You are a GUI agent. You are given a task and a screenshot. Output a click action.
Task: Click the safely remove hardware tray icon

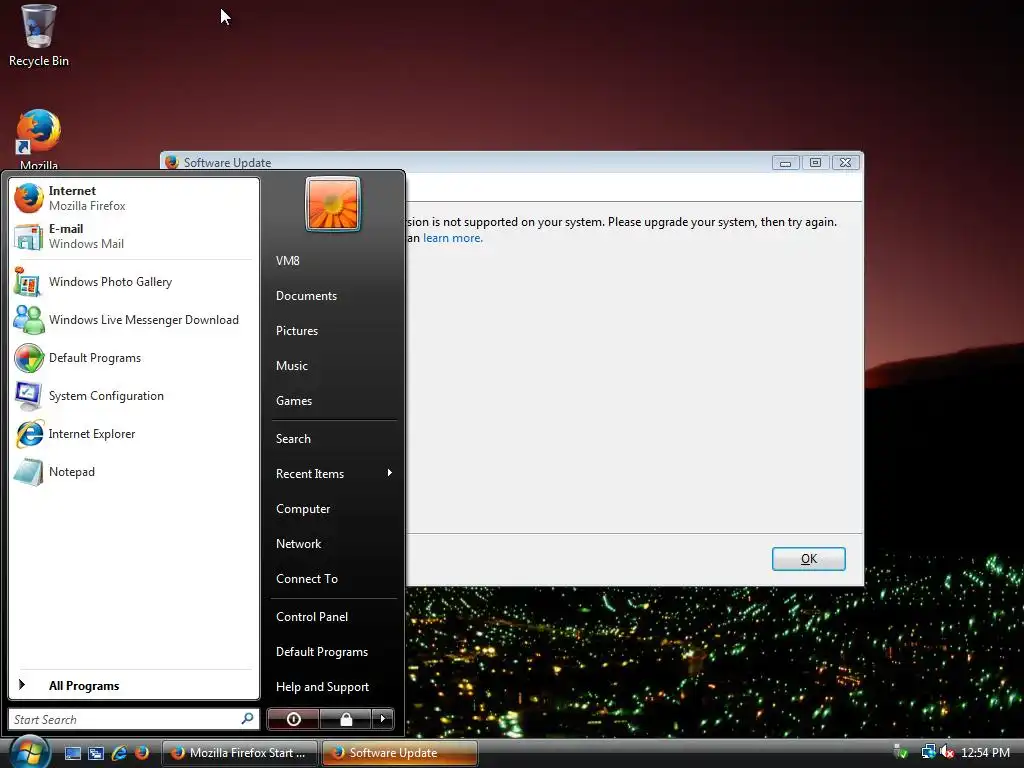(x=901, y=752)
